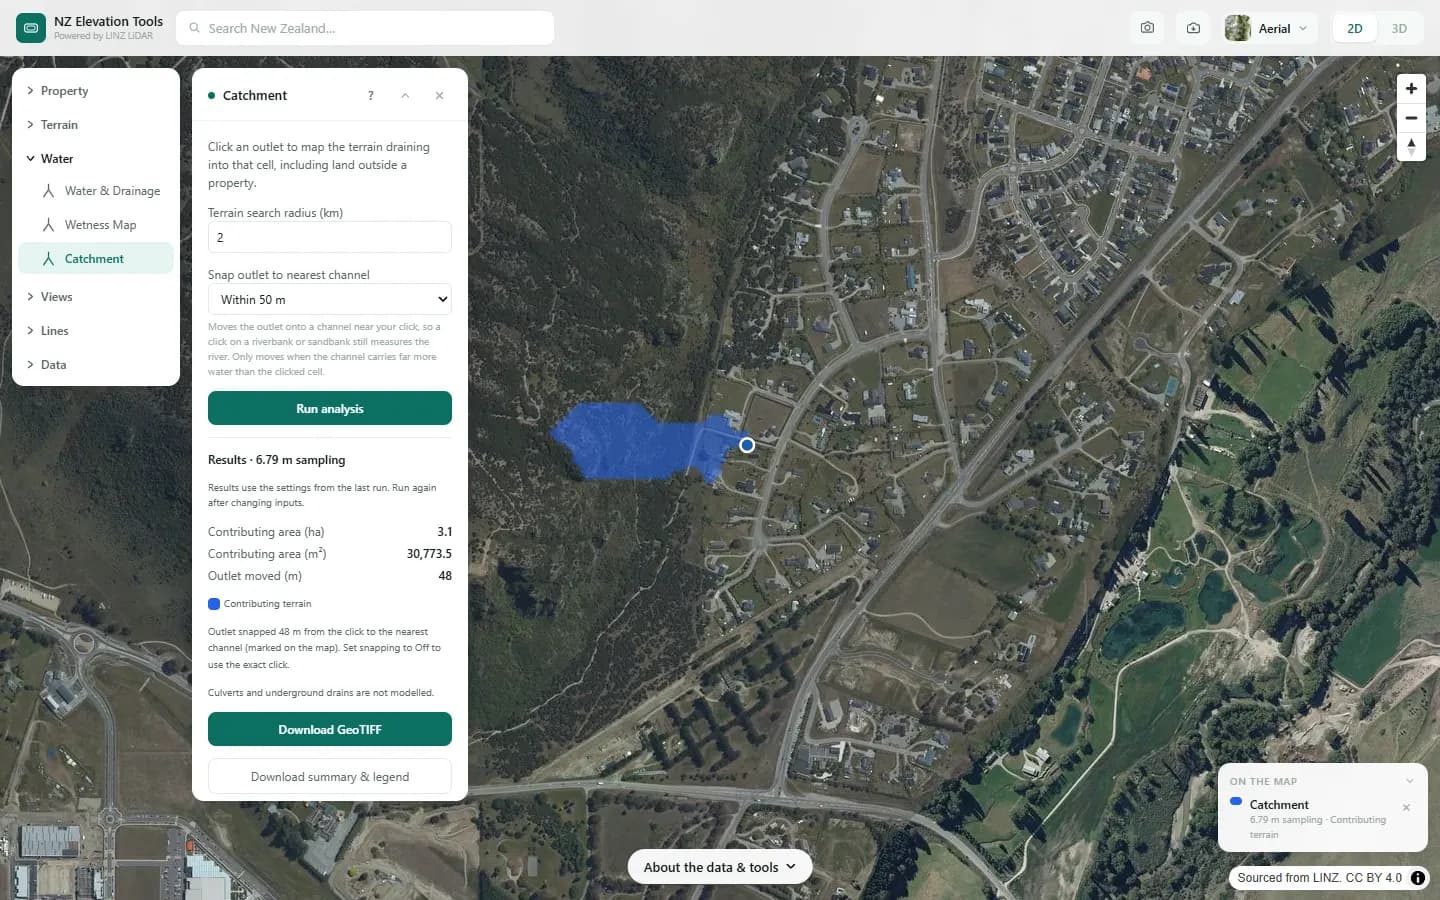Viewport: 1440px width, 900px height.
Task: Open the Aerial basemap thumbnail selector
Action: tap(1238, 28)
